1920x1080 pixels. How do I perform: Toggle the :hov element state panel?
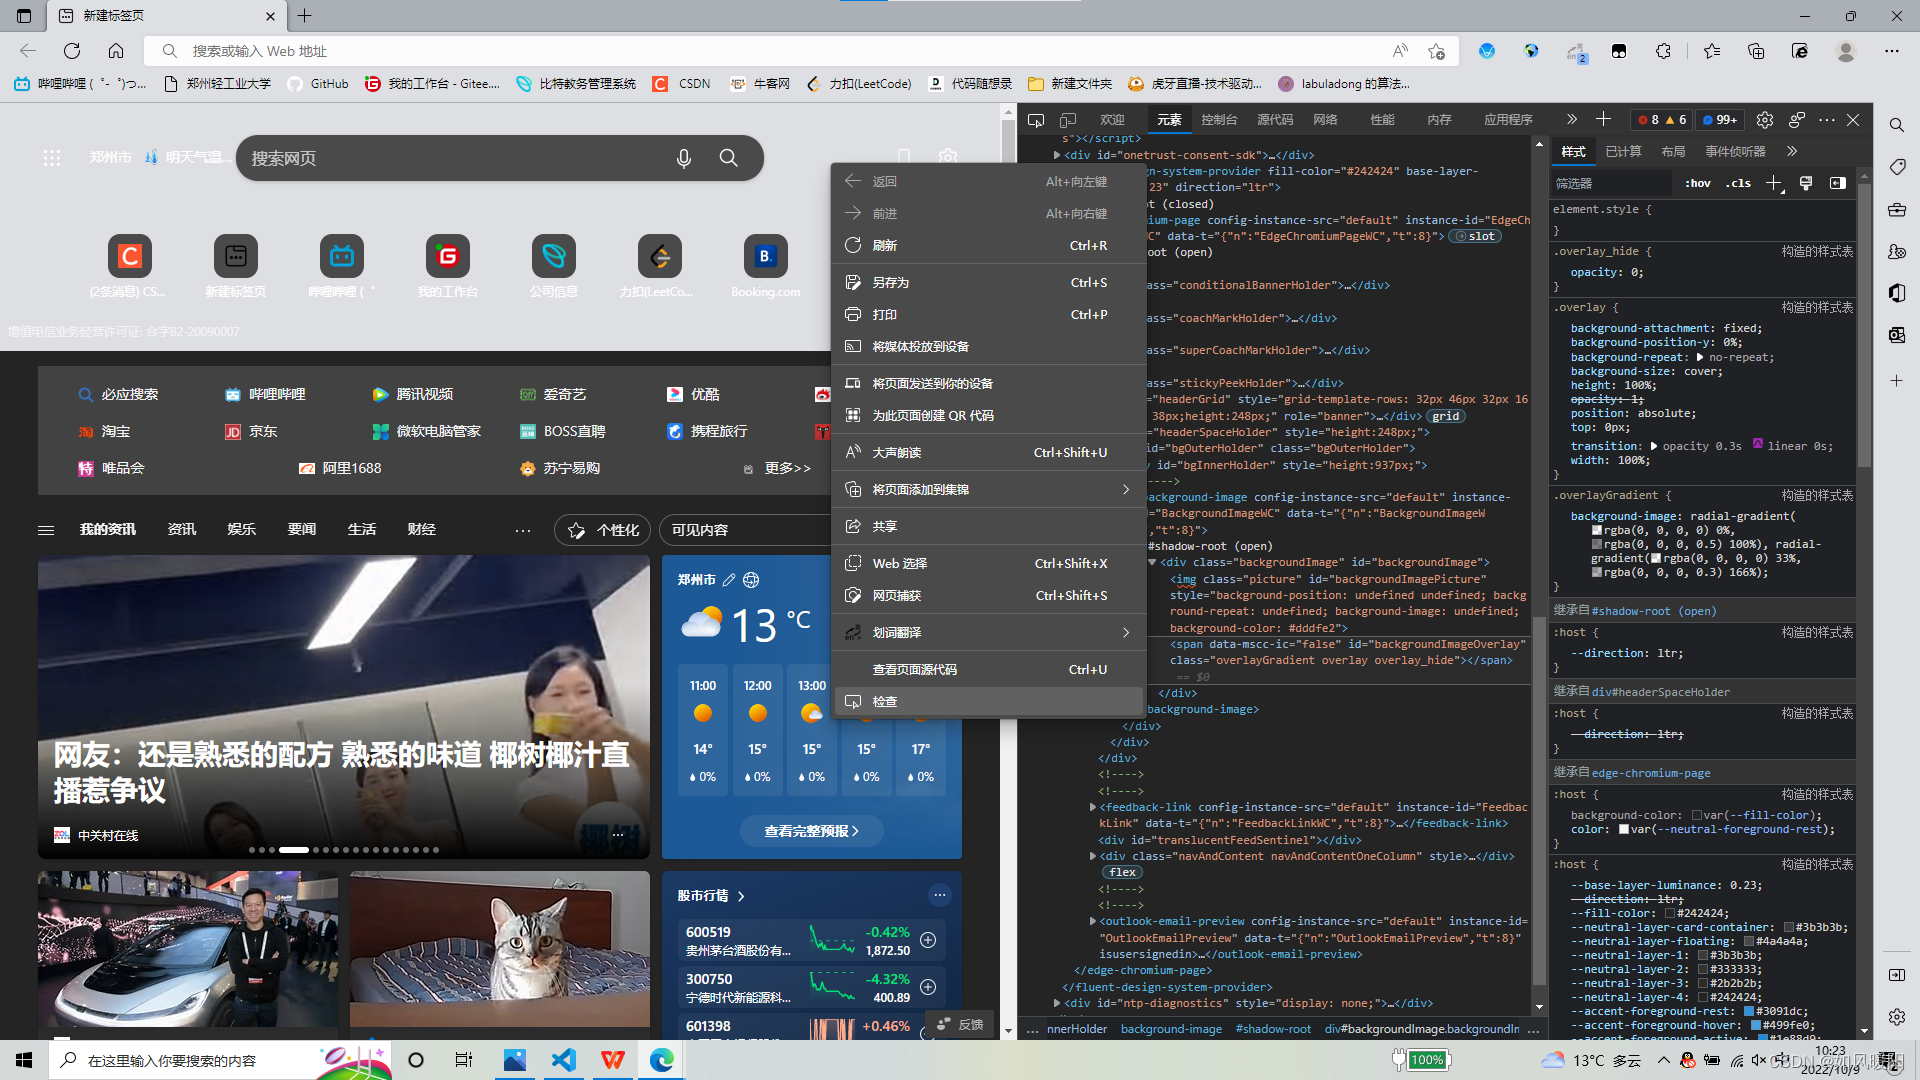pos(1697,183)
